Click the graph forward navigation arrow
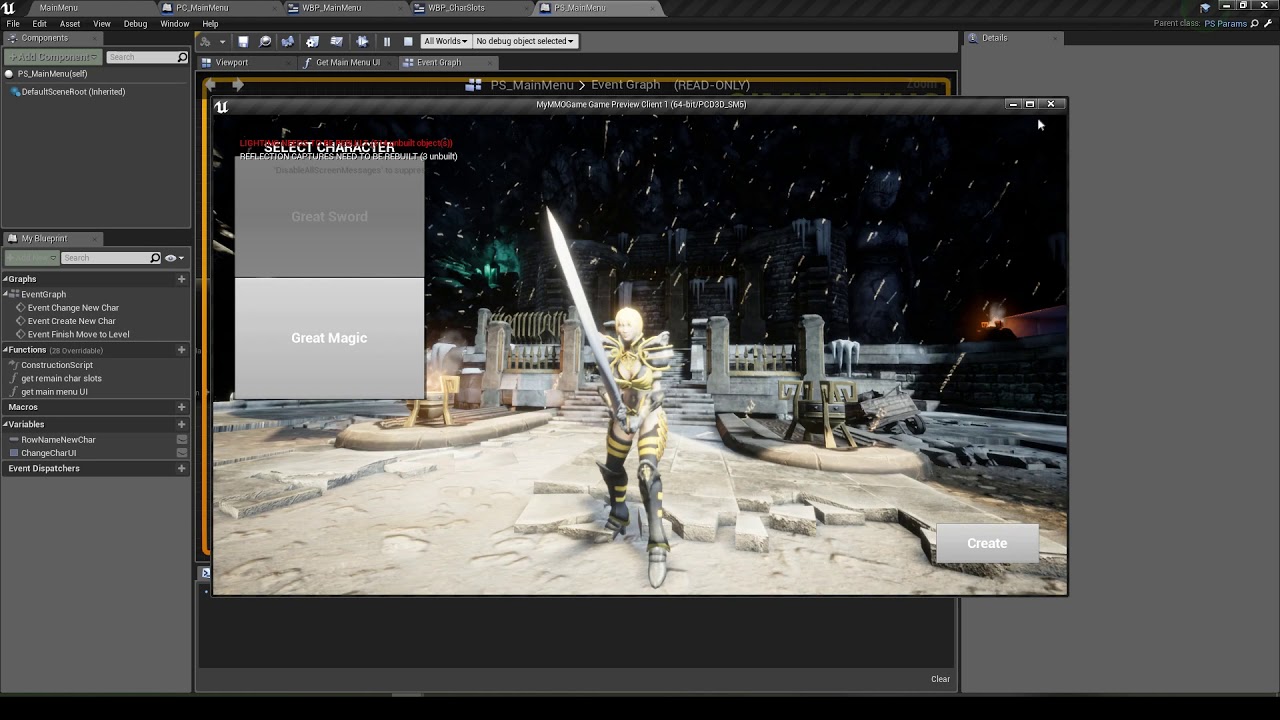This screenshot has width=1280, height=720. tap(238, 85)
